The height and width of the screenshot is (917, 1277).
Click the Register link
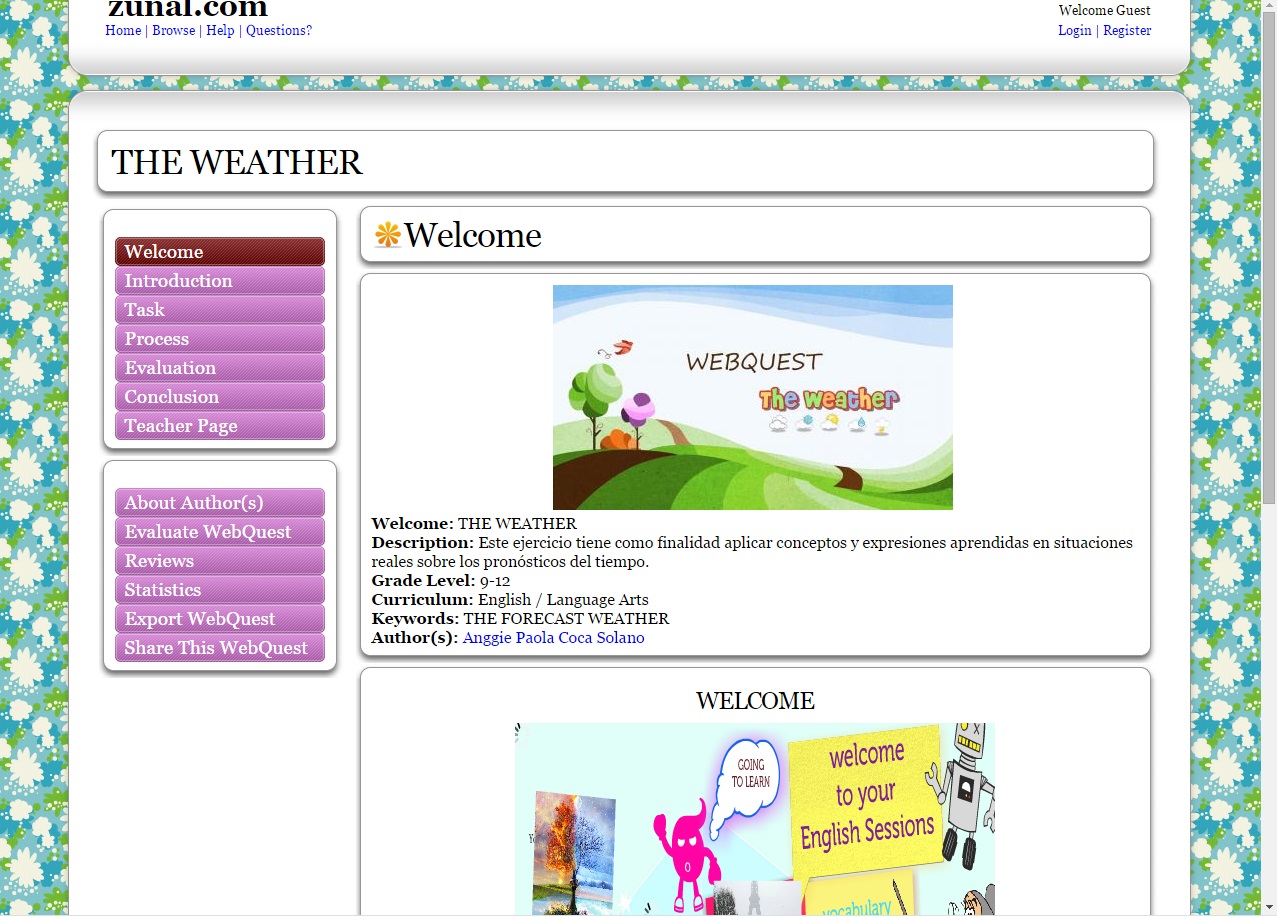click(1127, 31)
